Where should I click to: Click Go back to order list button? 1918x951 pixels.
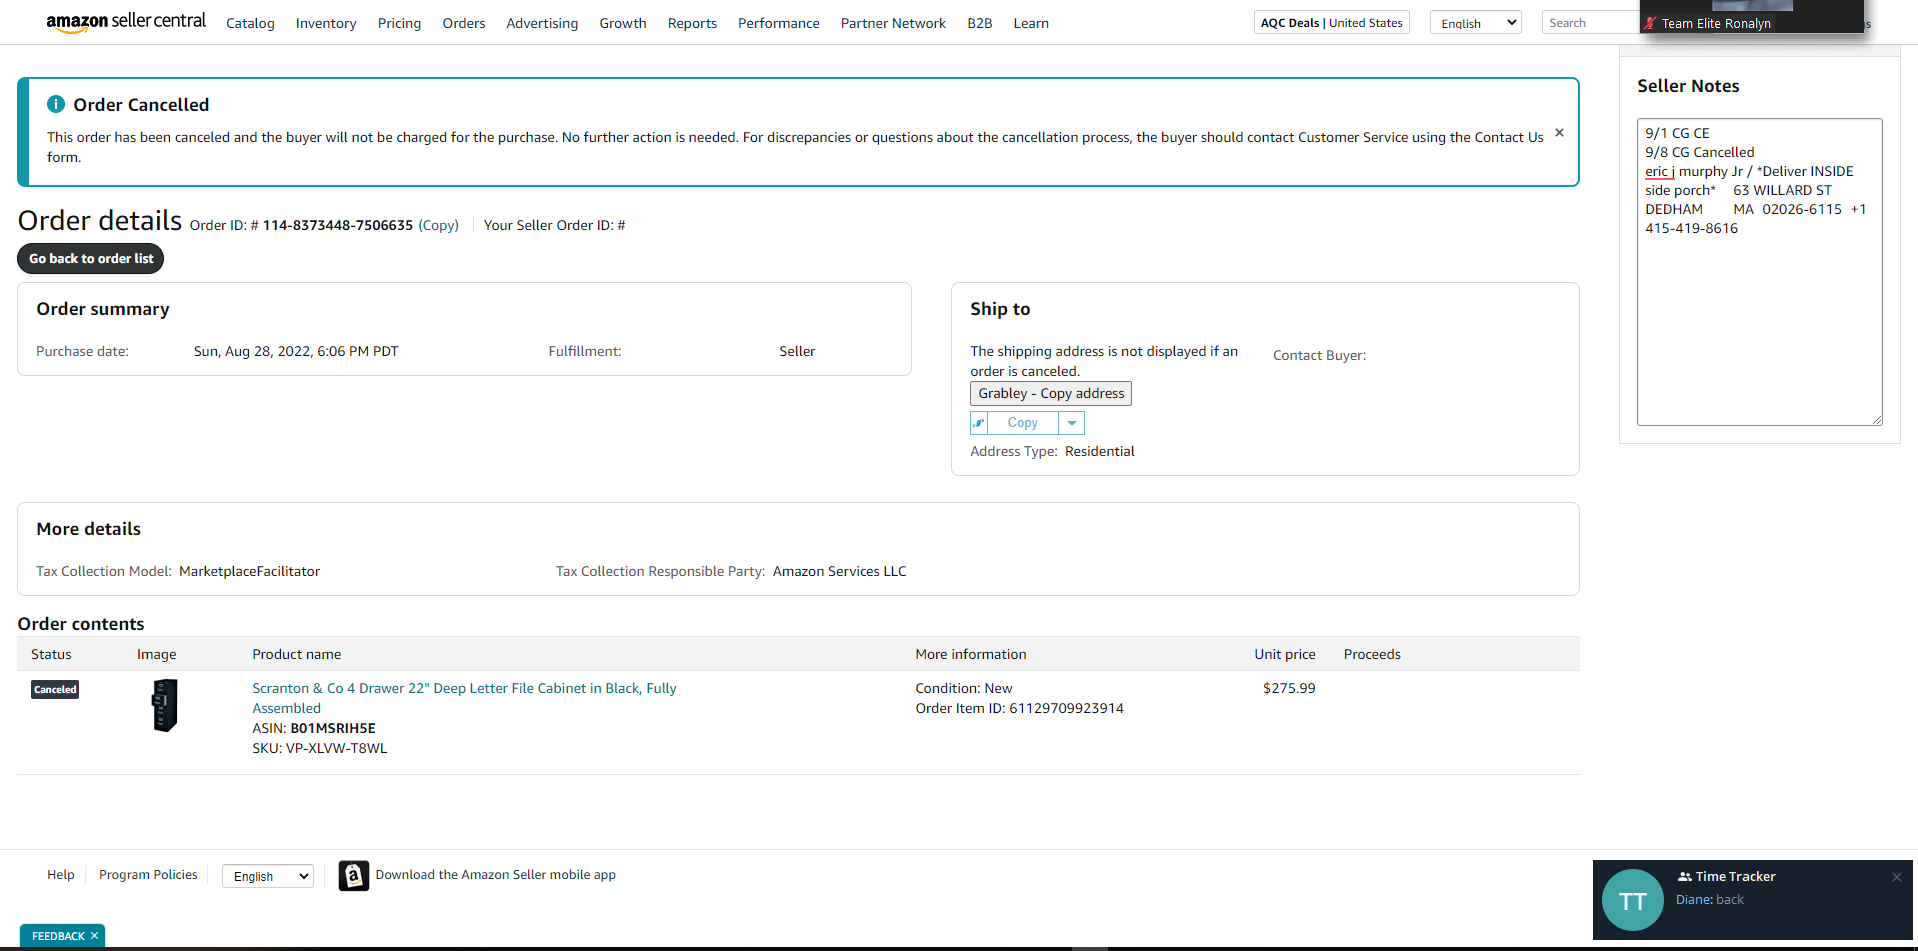click(91, 258)
